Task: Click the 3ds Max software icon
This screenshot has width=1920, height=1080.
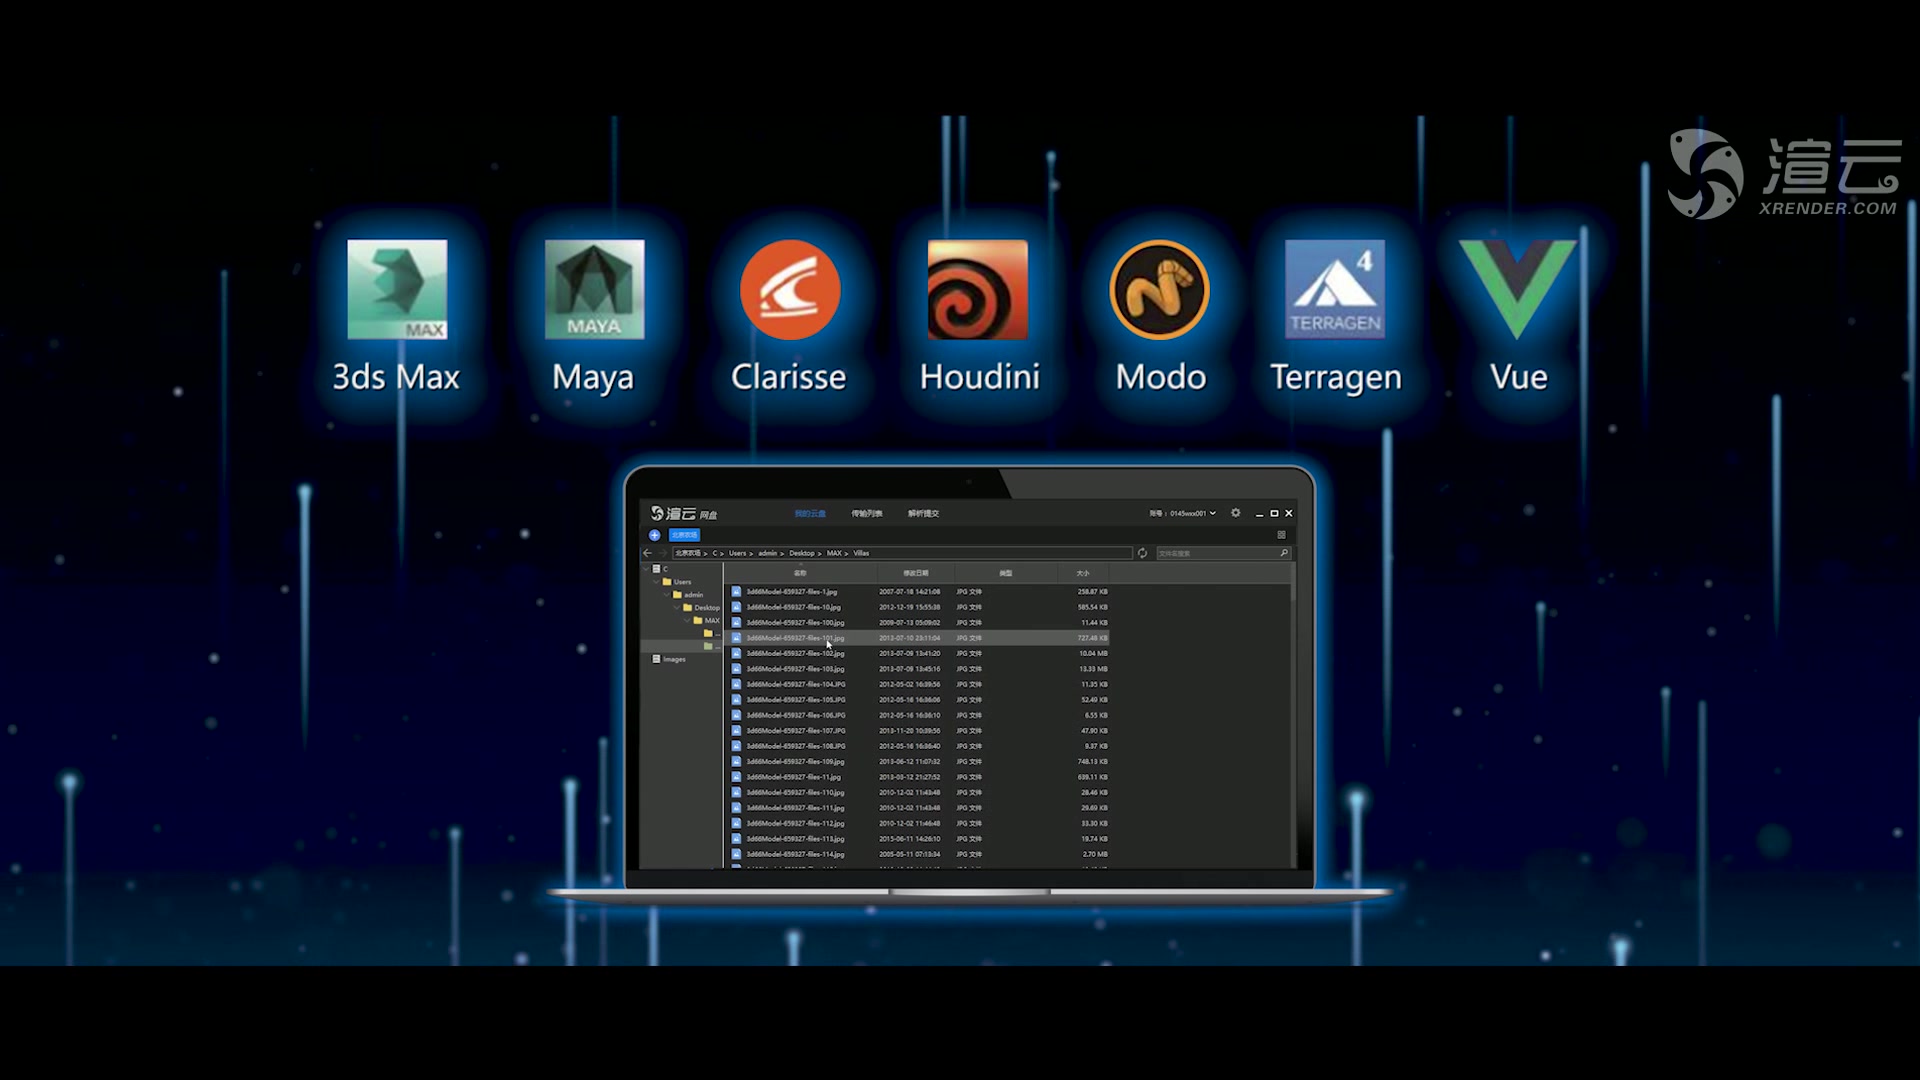Action: (x=397, y=289)
